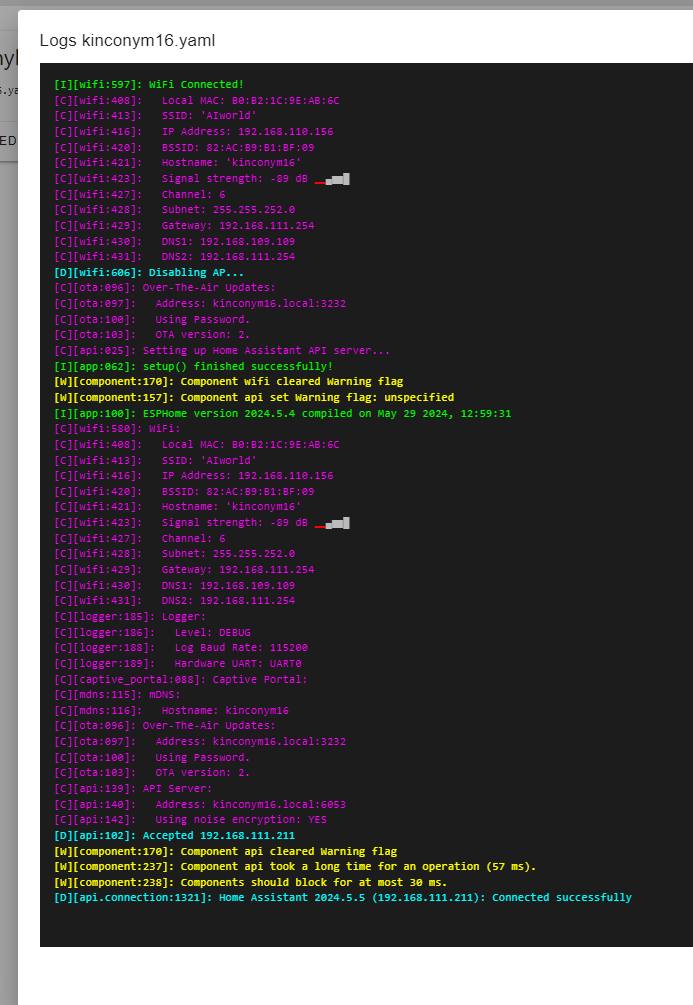Click the second signal strength bars icon
The image size is (693, 1005).
click(x=332, y=523)
